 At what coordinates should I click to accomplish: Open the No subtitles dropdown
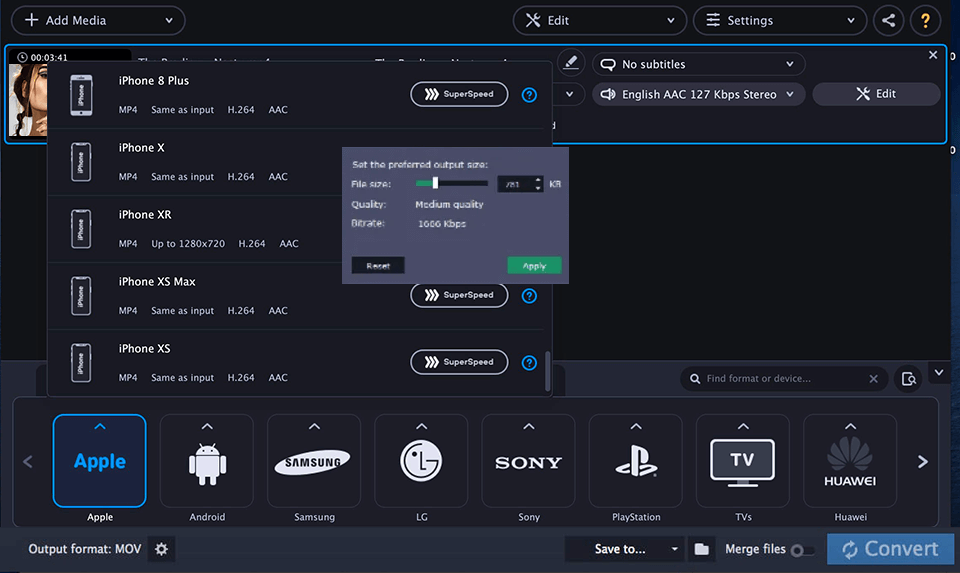pyautogui.click(x=699, y=64)
